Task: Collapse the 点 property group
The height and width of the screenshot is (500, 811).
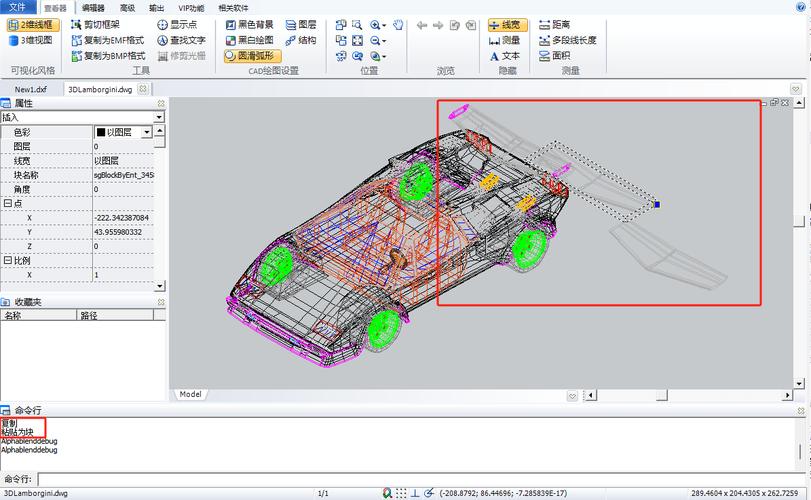Action: (x=8, y=204)
